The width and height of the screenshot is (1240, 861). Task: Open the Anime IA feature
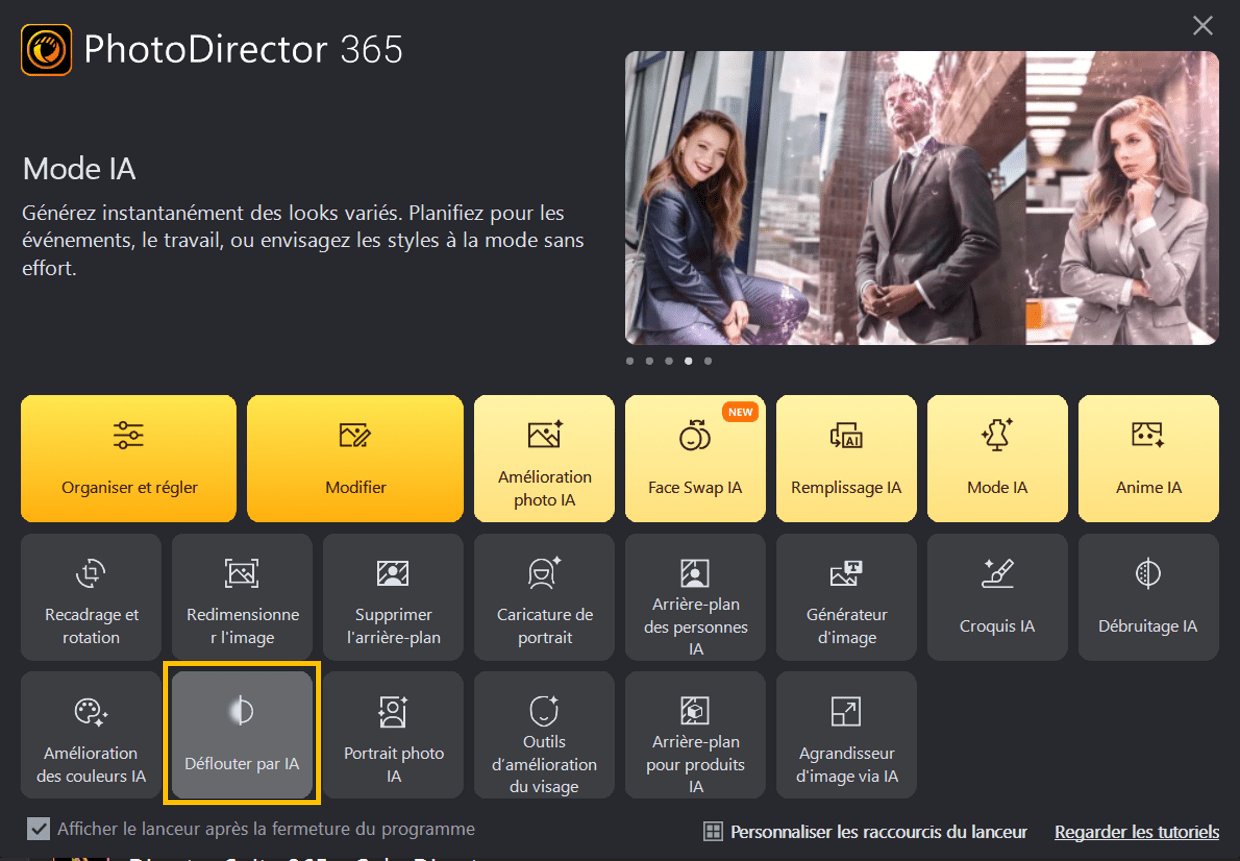(x=1148, y=459)
